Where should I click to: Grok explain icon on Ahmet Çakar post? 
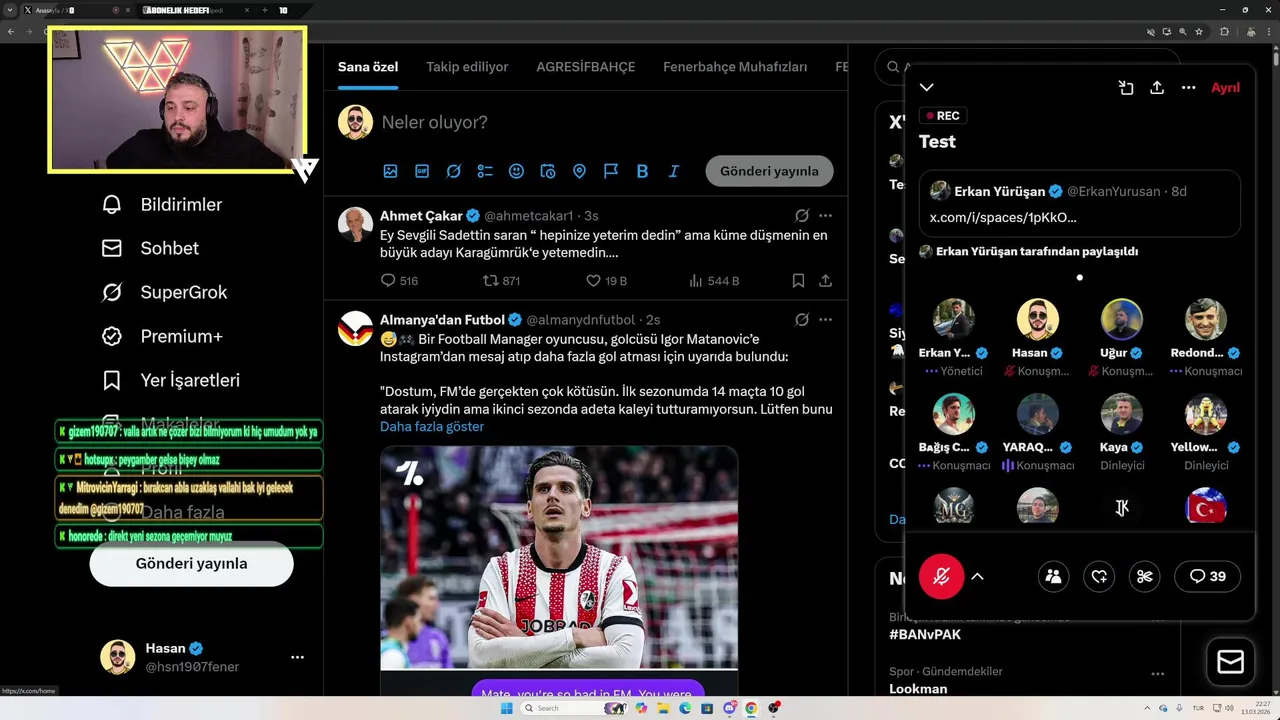(x=801, y=215)
